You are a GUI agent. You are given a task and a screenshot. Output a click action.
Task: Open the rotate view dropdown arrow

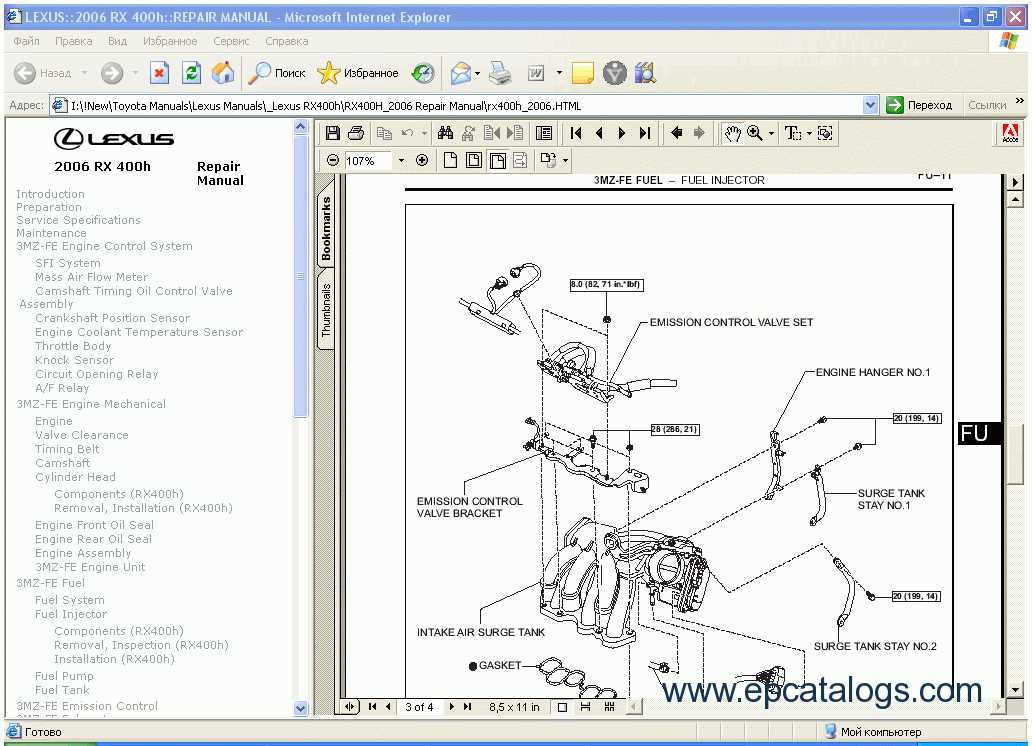point(565,161)
